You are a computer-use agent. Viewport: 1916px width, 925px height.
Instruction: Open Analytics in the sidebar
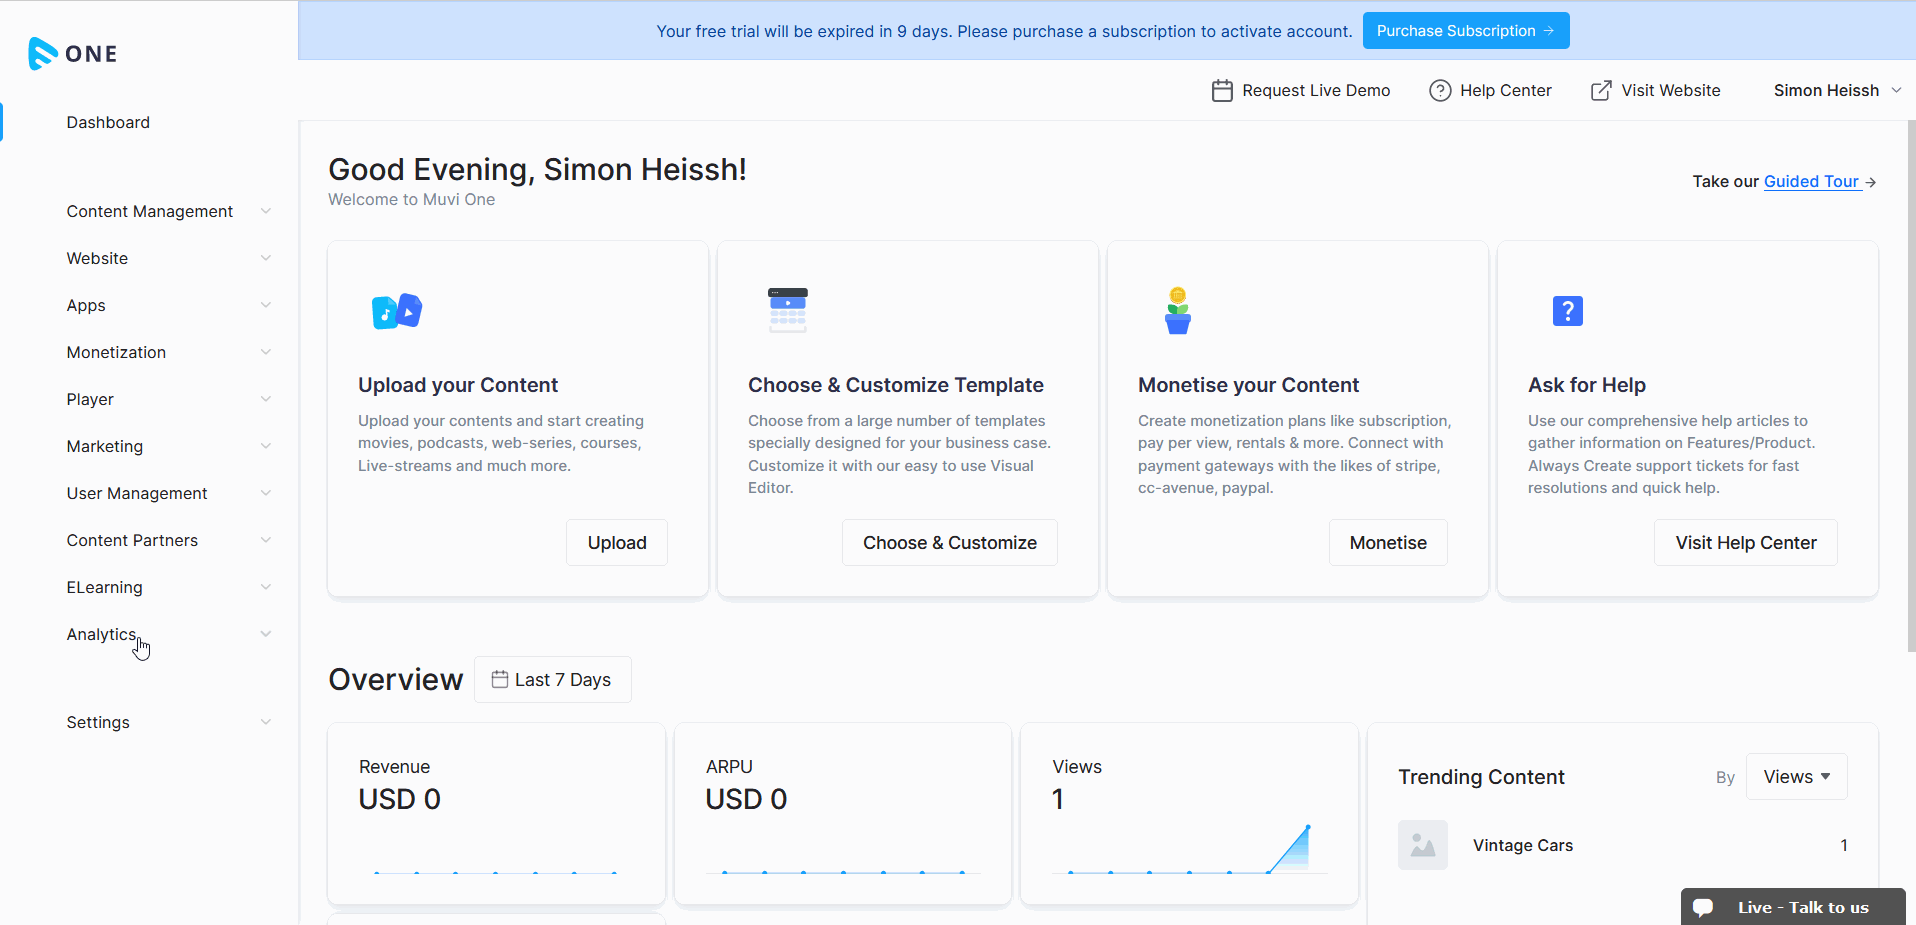101,634
